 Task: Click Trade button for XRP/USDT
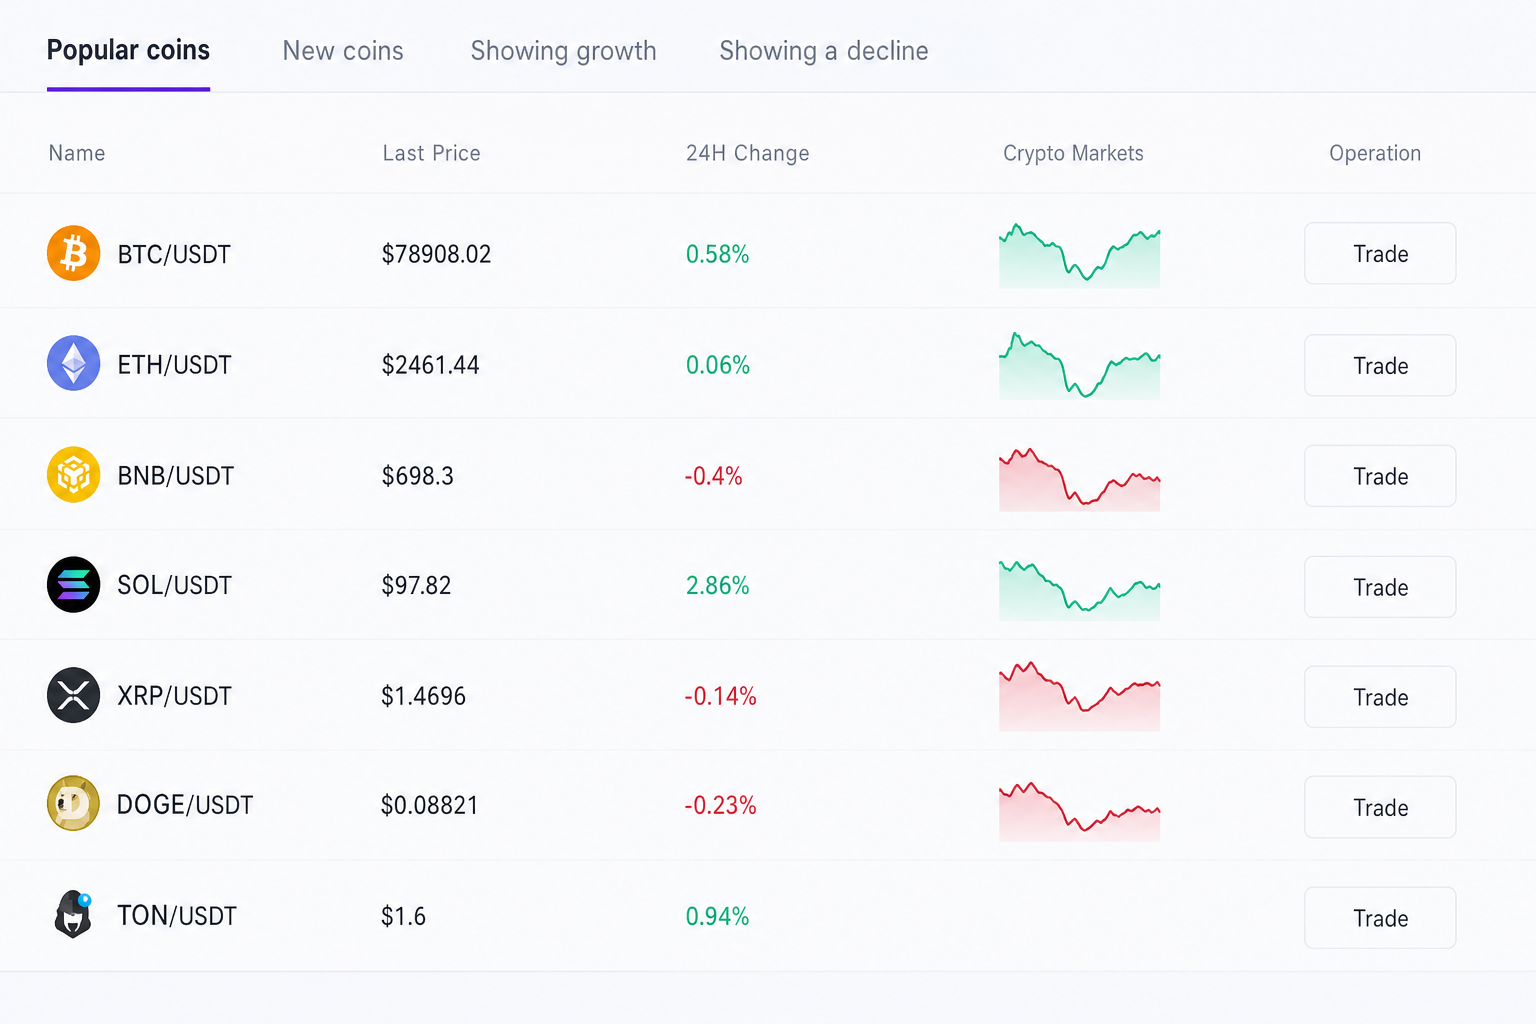pos(1380,697)
